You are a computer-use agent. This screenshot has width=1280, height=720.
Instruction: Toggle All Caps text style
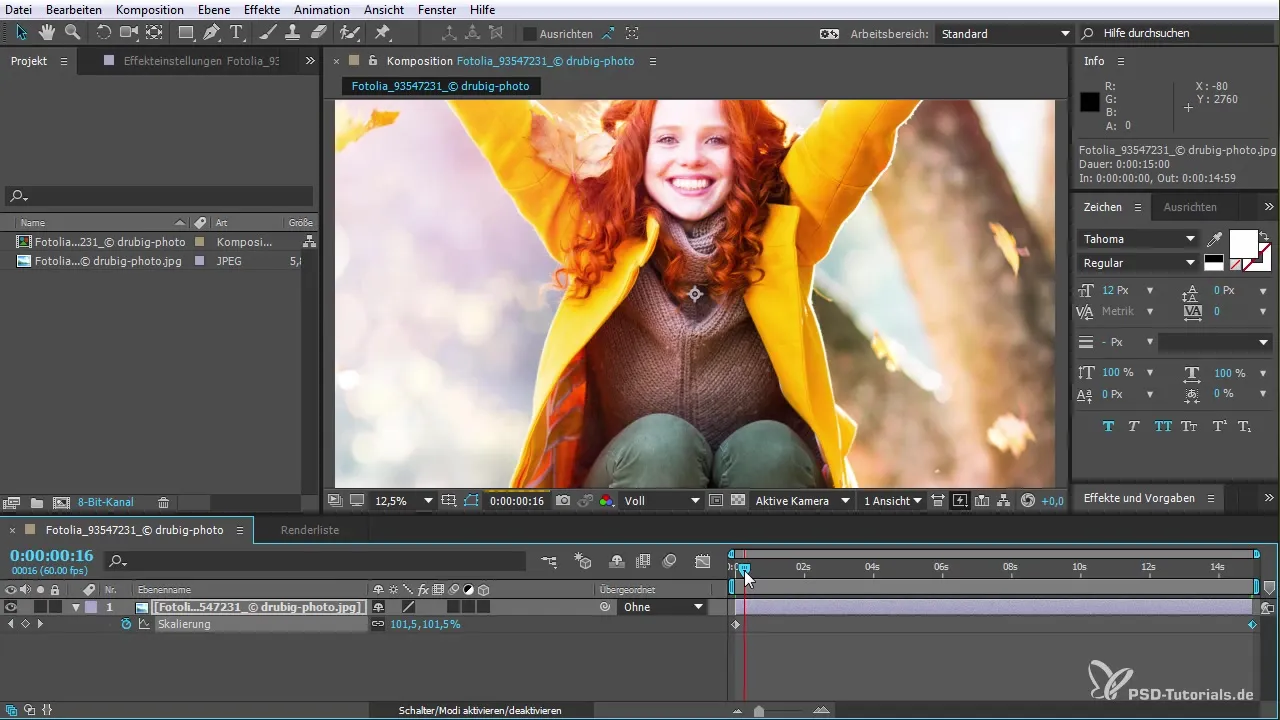coord(1163,426)
